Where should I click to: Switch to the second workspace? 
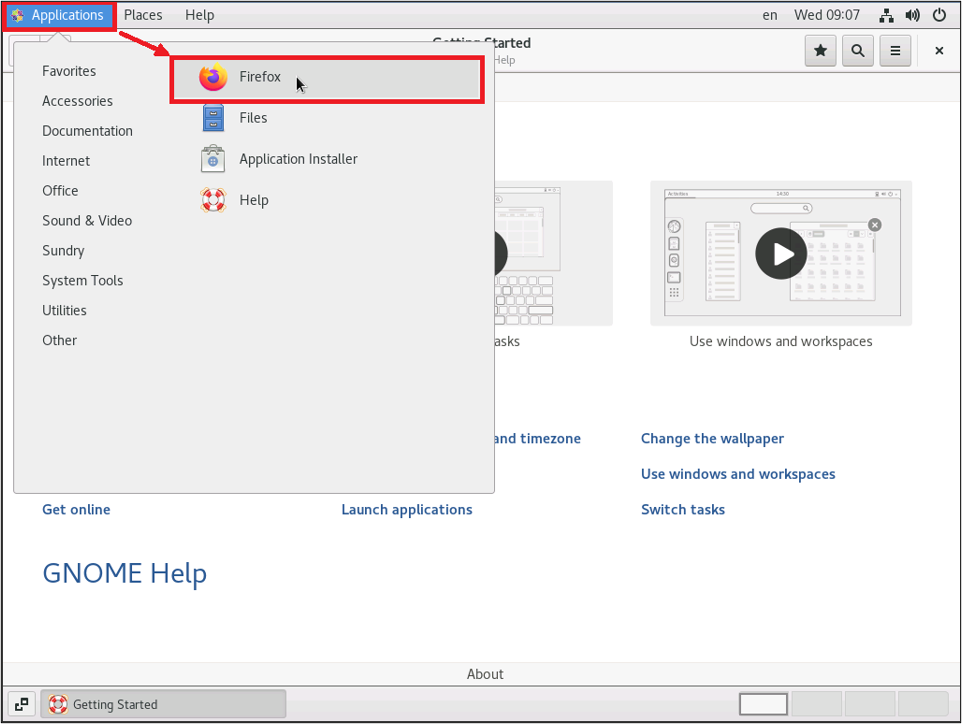(x=816, y=704)
